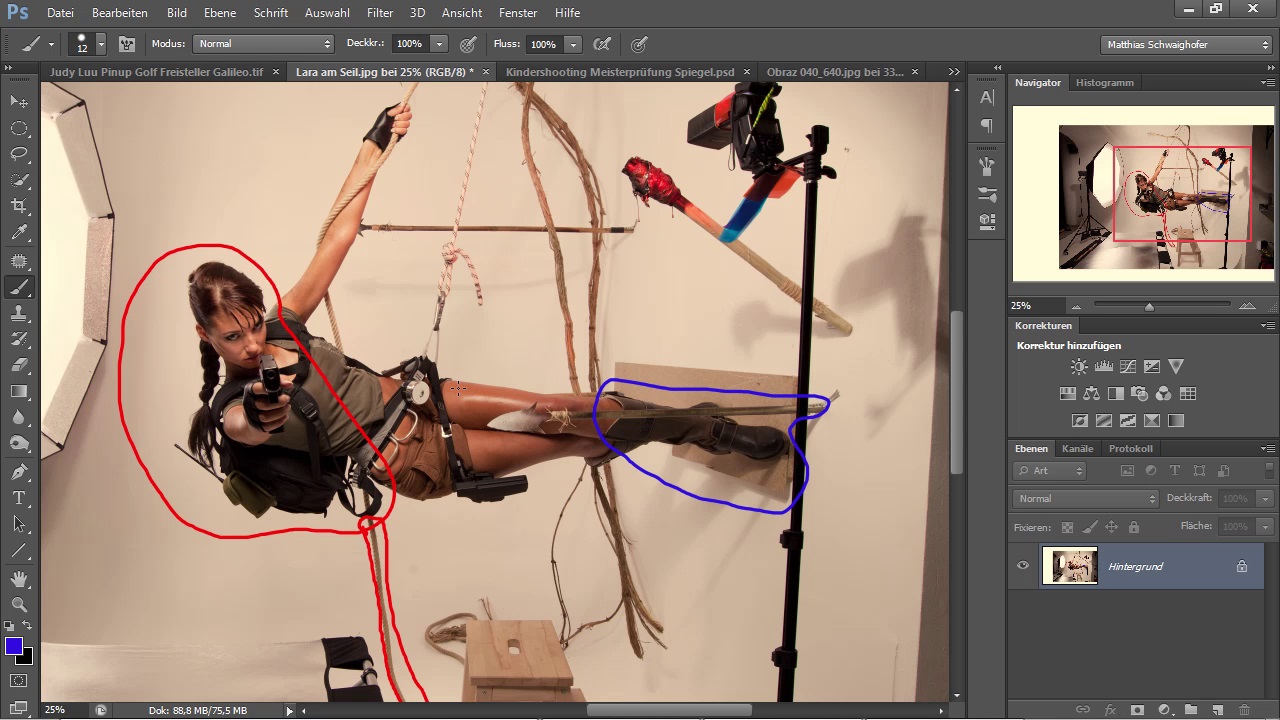Viewport: 1280px width, 720px height.
Task: Open the Modus blend mode dropdown
Action: (264, 44)
